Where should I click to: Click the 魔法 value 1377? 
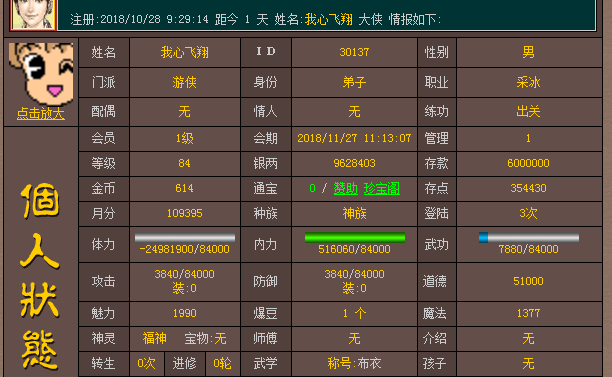click(x=528, y=313)
